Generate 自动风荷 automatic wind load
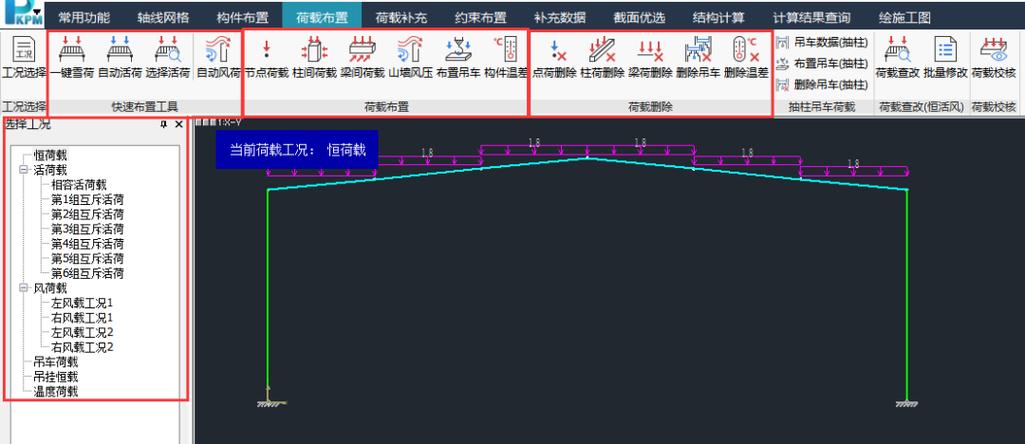1025x444 pixels. (x=219, y=58)
